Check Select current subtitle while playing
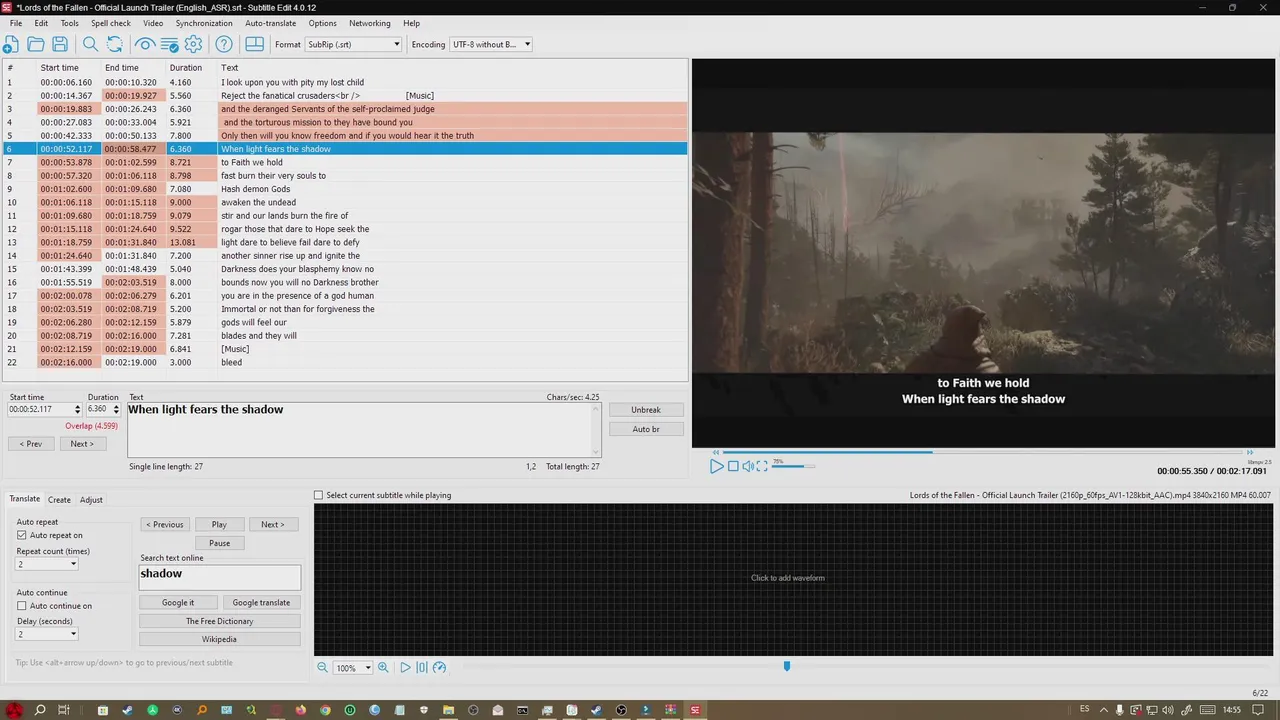The height and width of the screenshot is (720, 1280). point(319,495)
